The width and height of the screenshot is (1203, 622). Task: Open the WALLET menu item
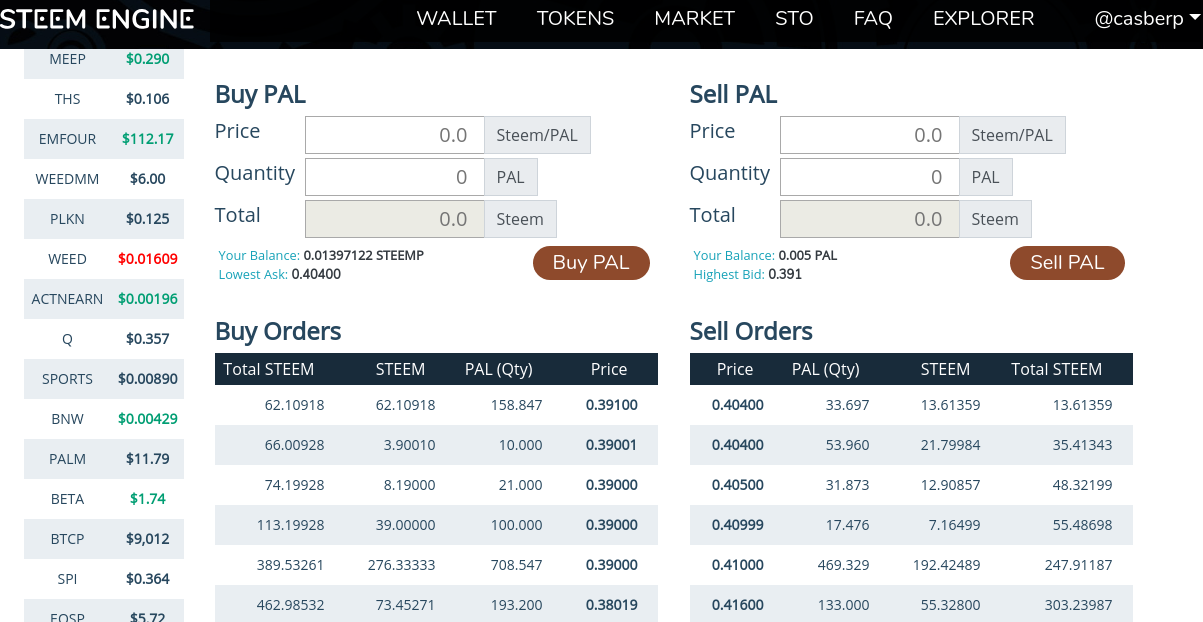pos(456,18)
